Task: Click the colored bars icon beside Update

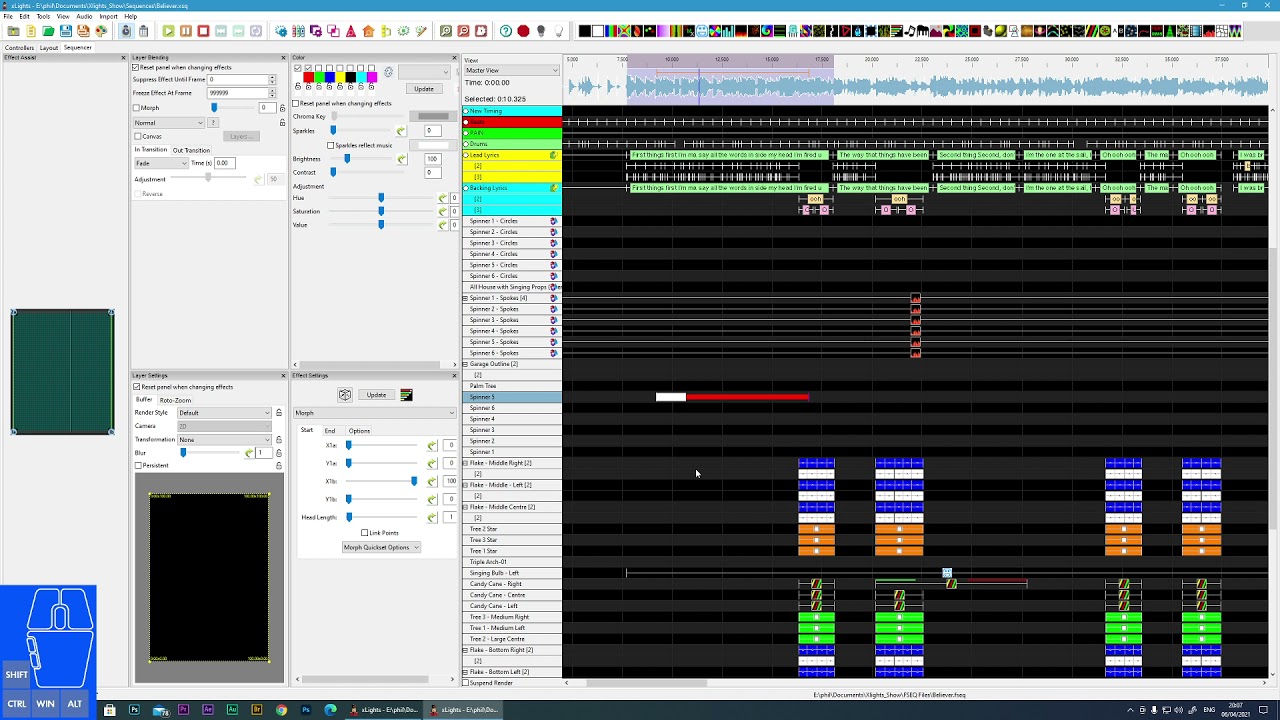Action: coord(406,395)
